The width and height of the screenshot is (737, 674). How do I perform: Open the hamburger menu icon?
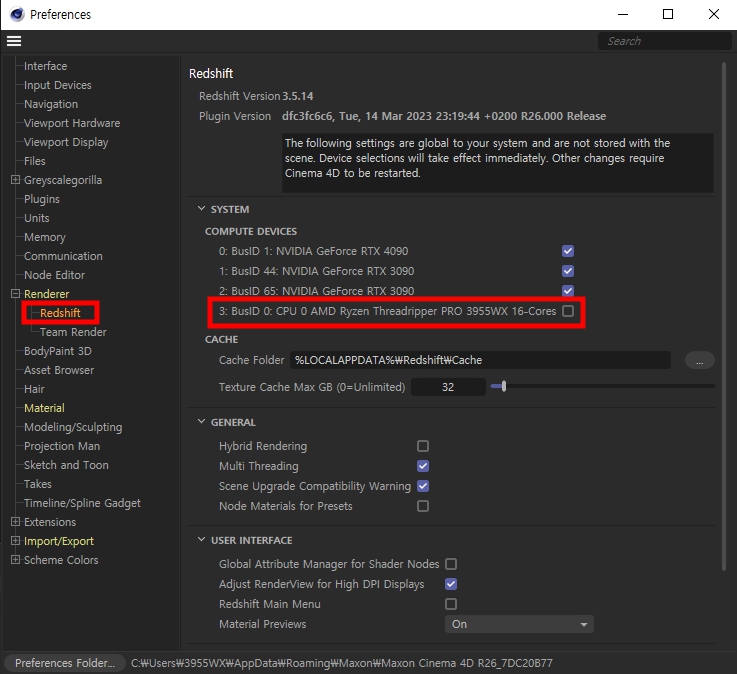pos(14,41)
